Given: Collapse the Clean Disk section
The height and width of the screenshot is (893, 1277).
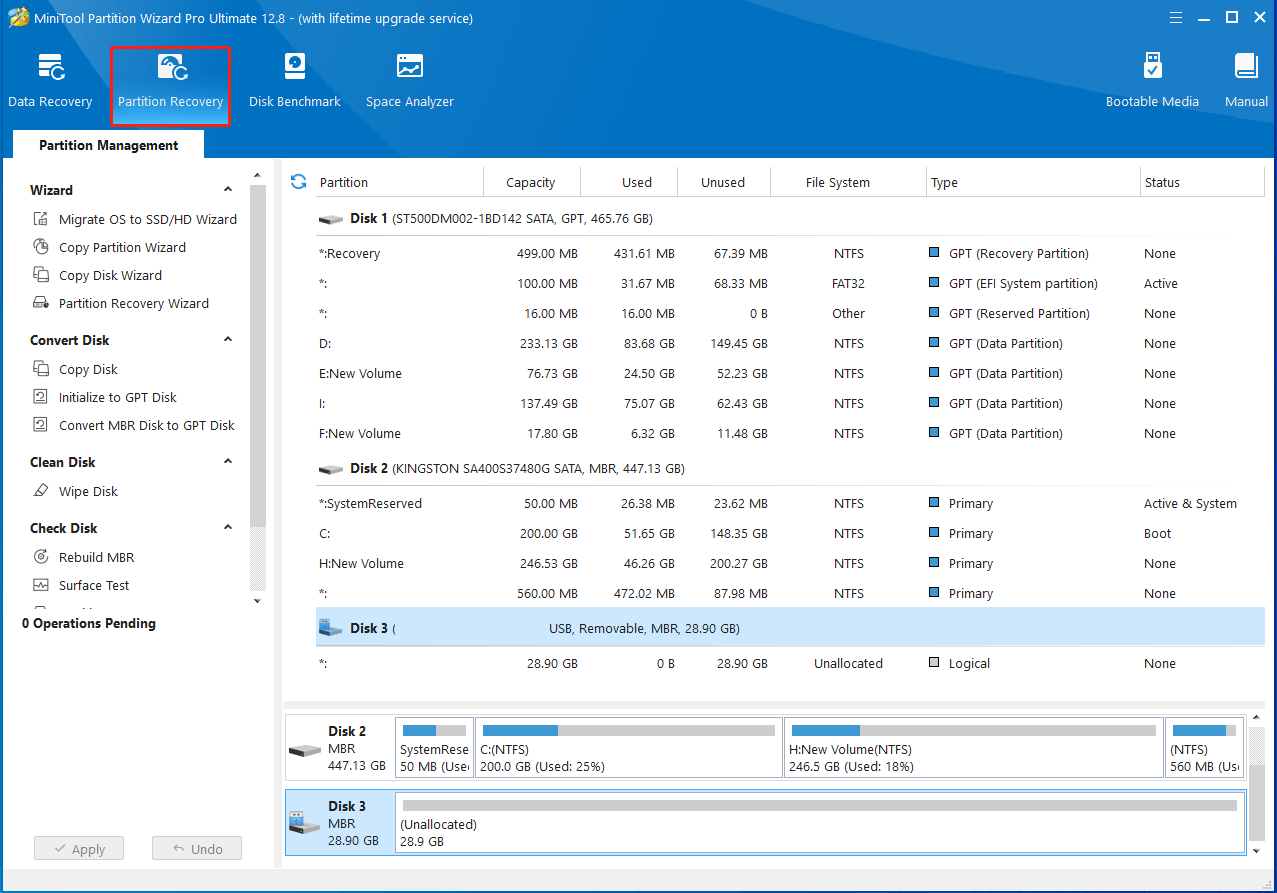Looking at the screenshot, I should coord(228,462).
